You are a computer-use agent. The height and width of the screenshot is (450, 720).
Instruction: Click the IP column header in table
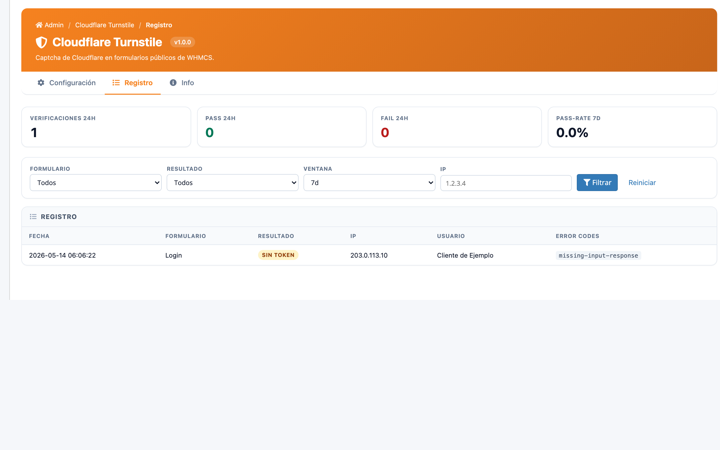[x=353, y=236]
